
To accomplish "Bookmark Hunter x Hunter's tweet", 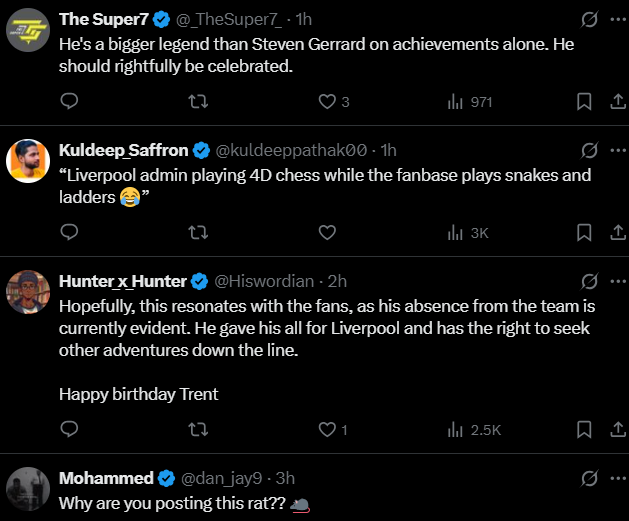I will coord(584,429).
